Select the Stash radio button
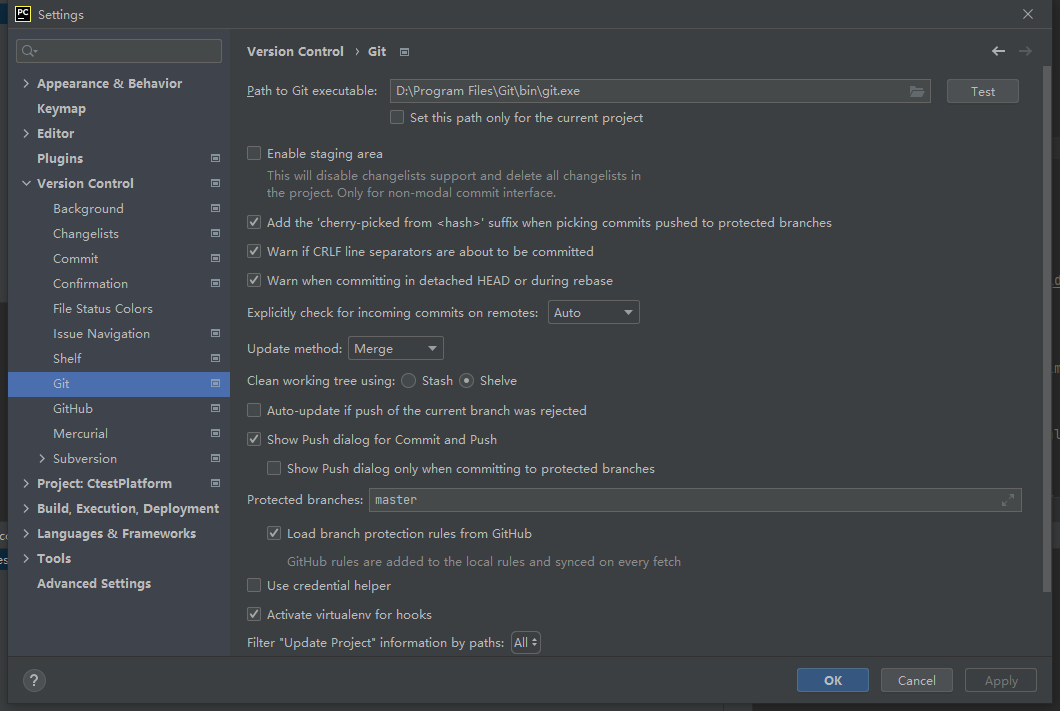This screenshot has height=711, width=1060. [x=409, y=381]
